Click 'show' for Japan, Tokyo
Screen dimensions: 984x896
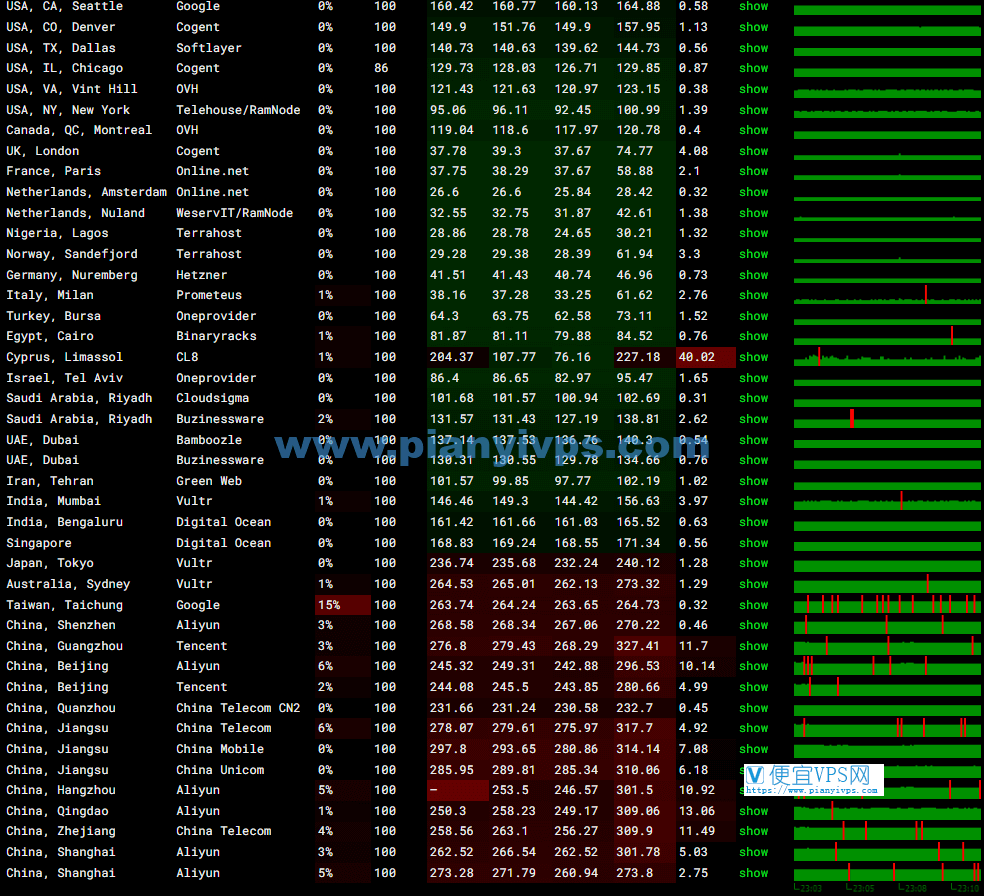tap(753, 563)
